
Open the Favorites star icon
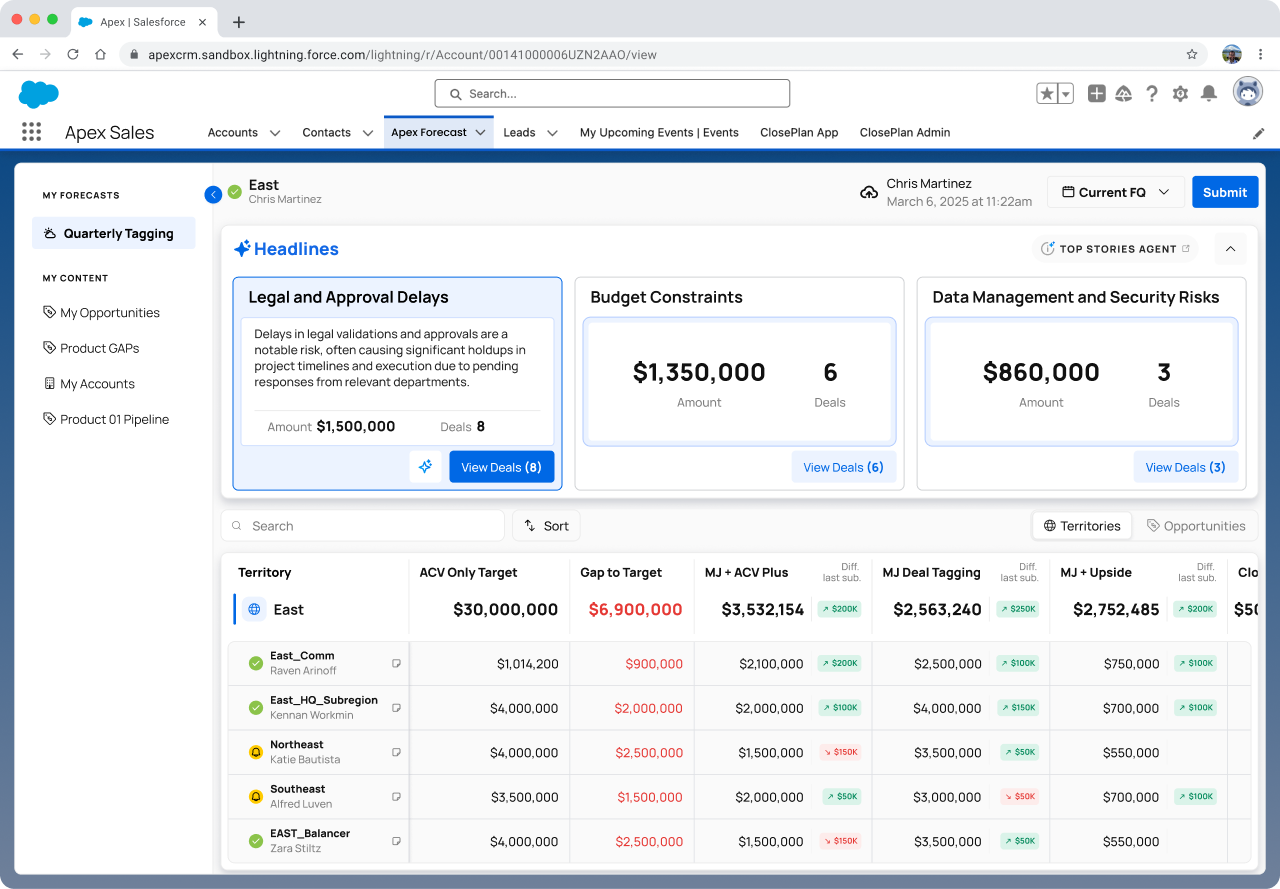click(x=1047, y=93)
